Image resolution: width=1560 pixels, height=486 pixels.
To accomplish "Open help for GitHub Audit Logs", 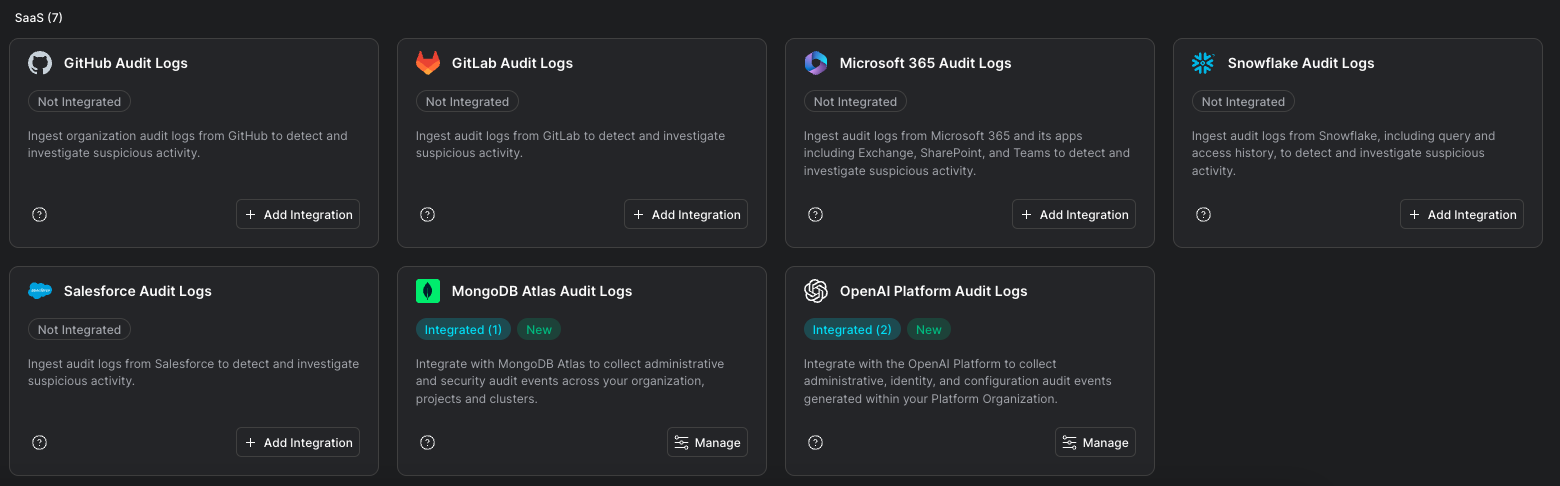I will pyautogui.click(x=40, y=214).
